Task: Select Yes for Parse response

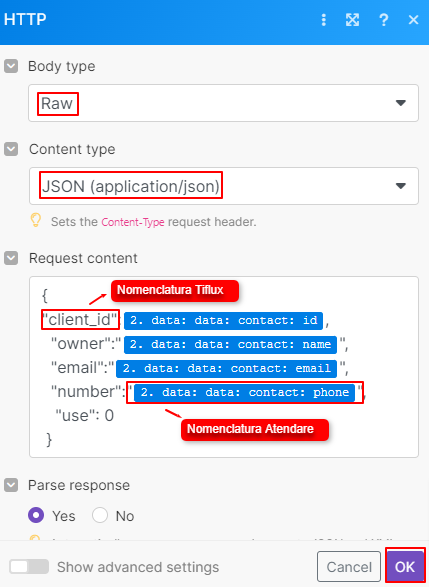Action: (36, 515)
